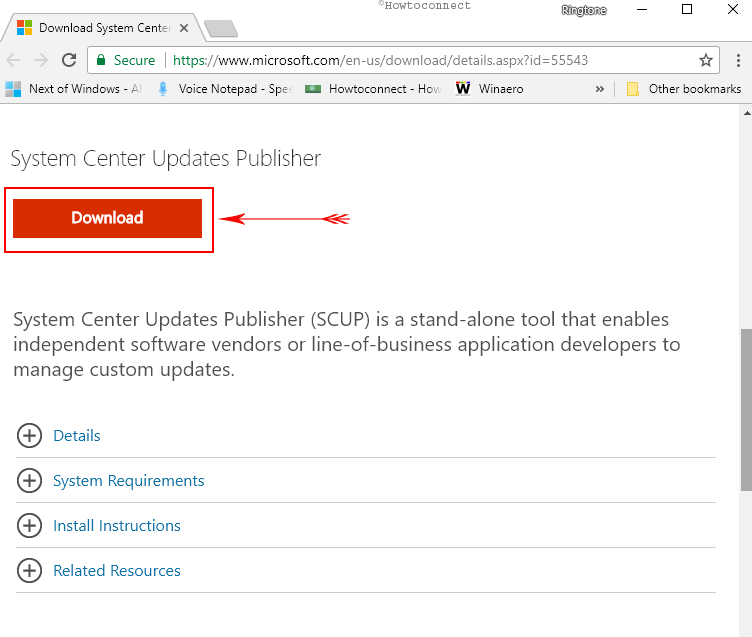Open the Other bookmarks folder
Screen dimensions: 752x637
684,89
